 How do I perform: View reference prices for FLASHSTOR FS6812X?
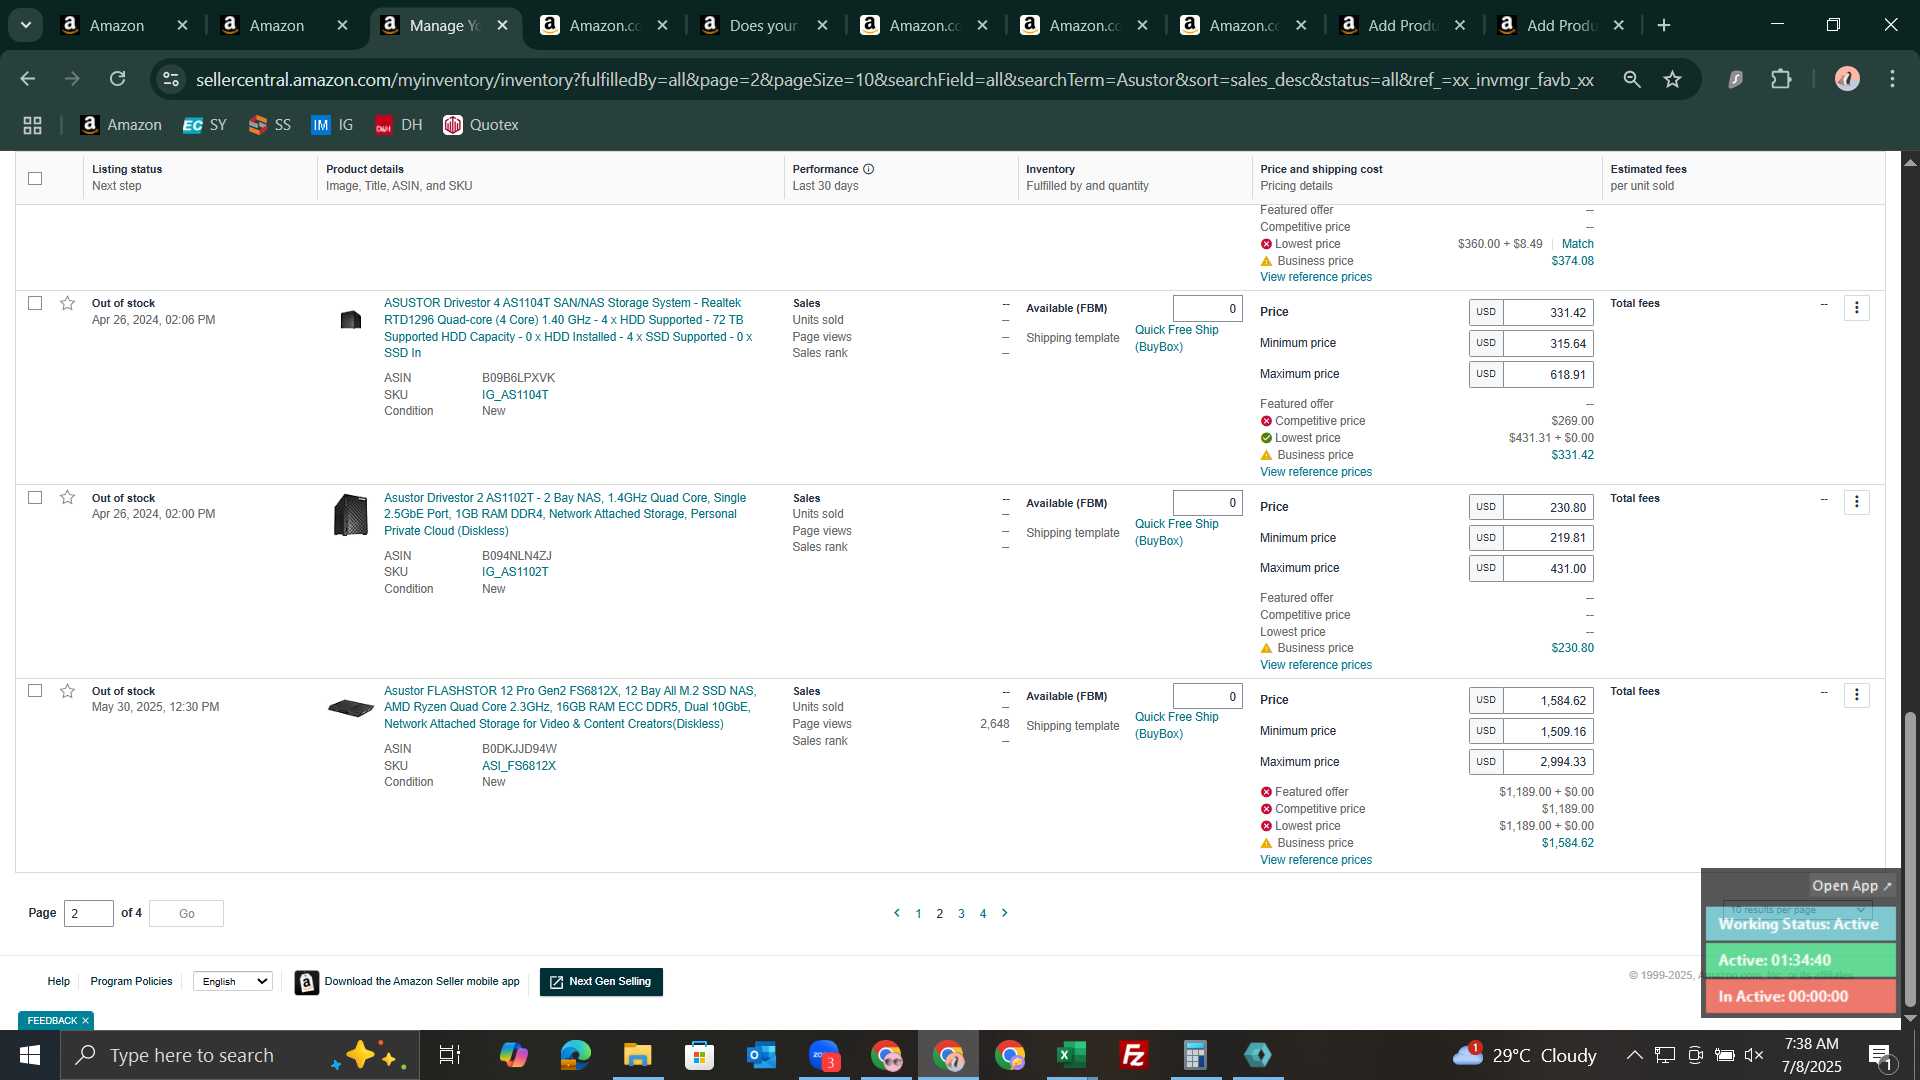1316,860
